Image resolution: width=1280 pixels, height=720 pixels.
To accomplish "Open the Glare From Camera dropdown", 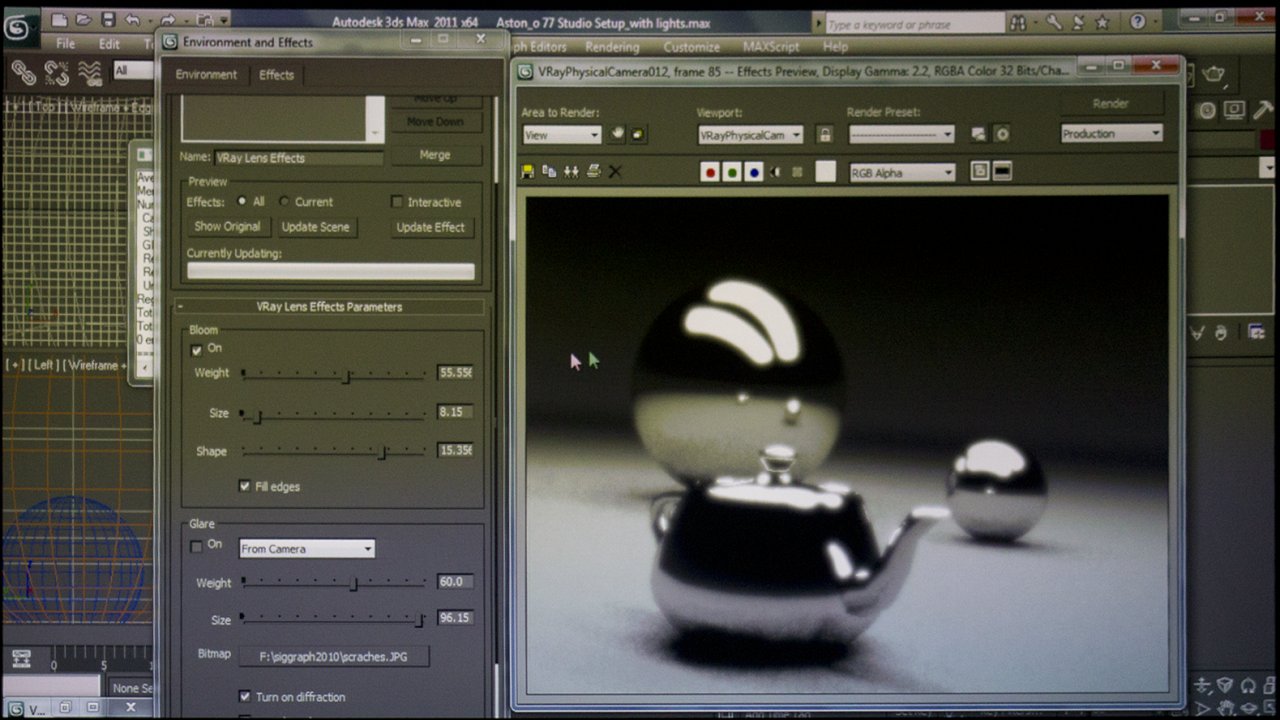I will pyautogui.click(x=307, y=548).
